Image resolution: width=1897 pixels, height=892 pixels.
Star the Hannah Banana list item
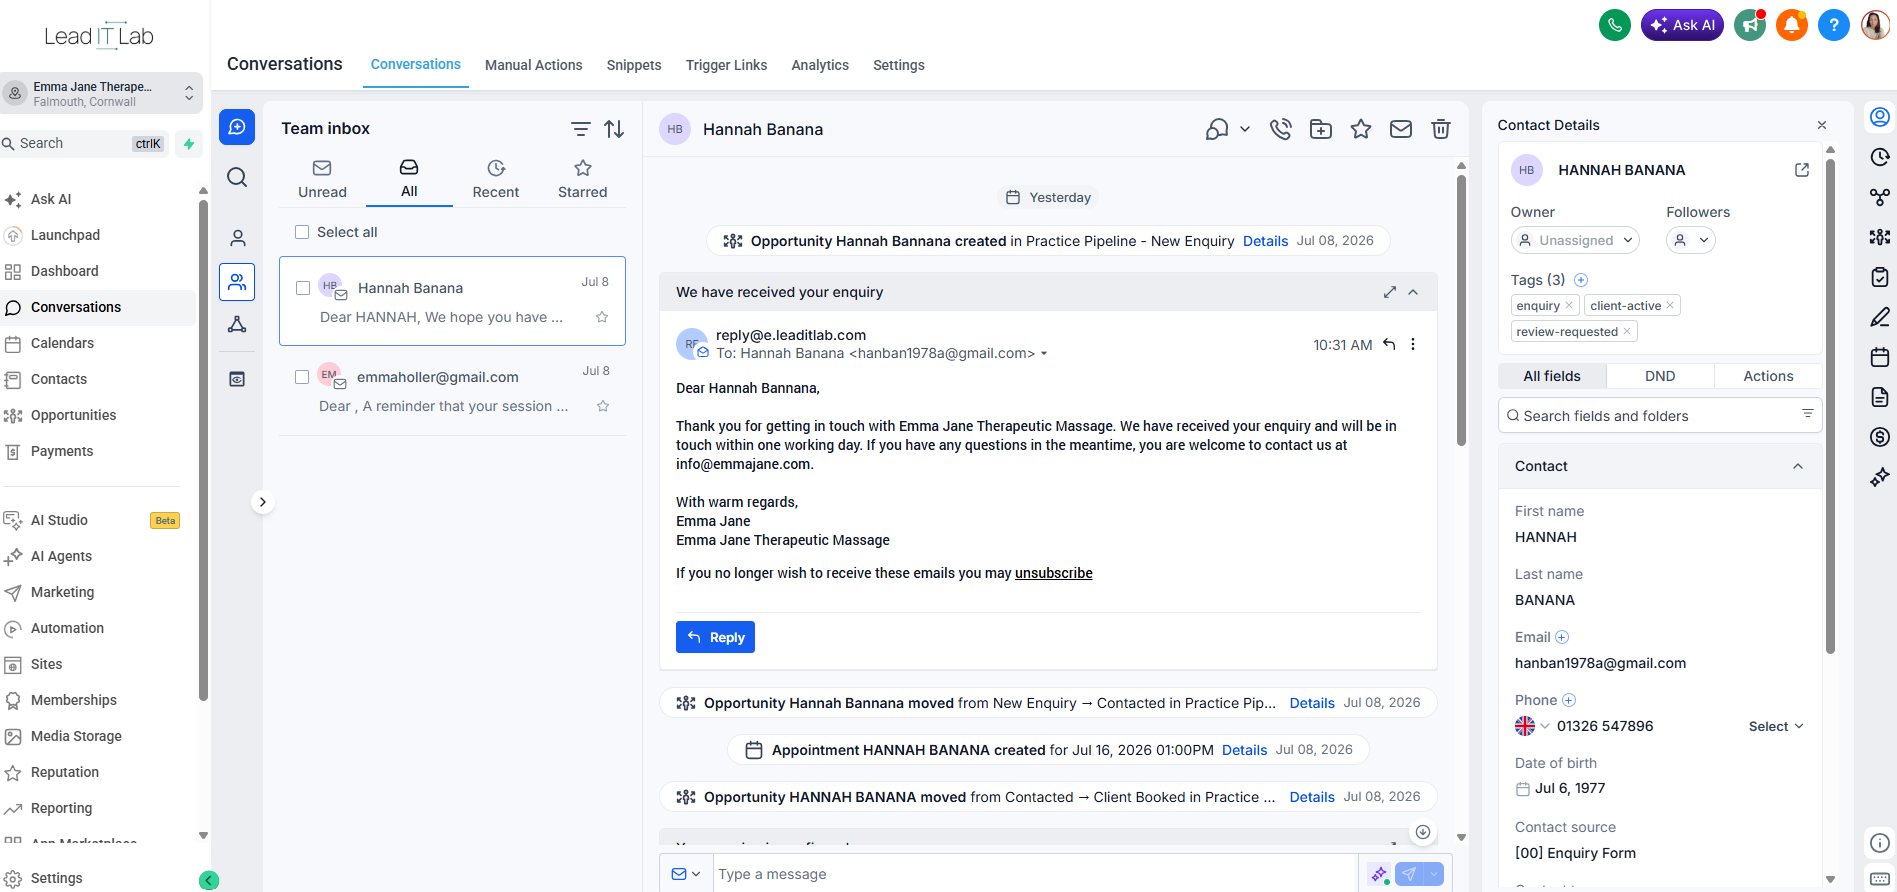(x=602, y=317)
